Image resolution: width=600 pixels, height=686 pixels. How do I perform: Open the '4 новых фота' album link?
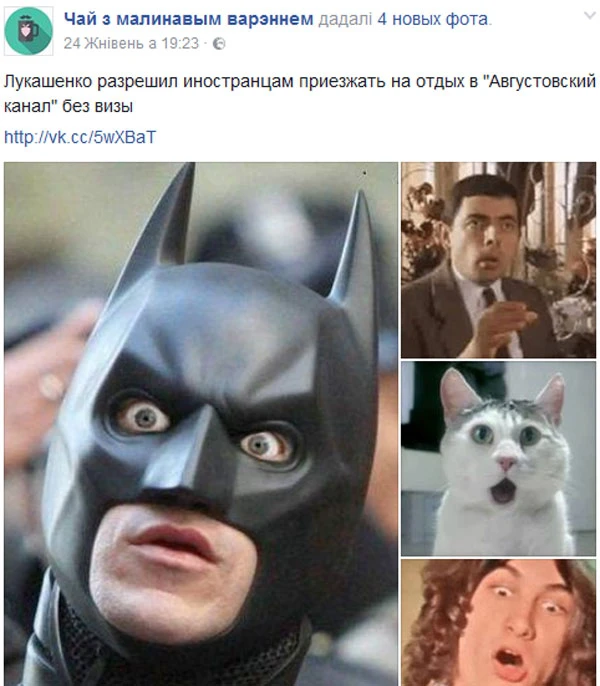[433, 19]
